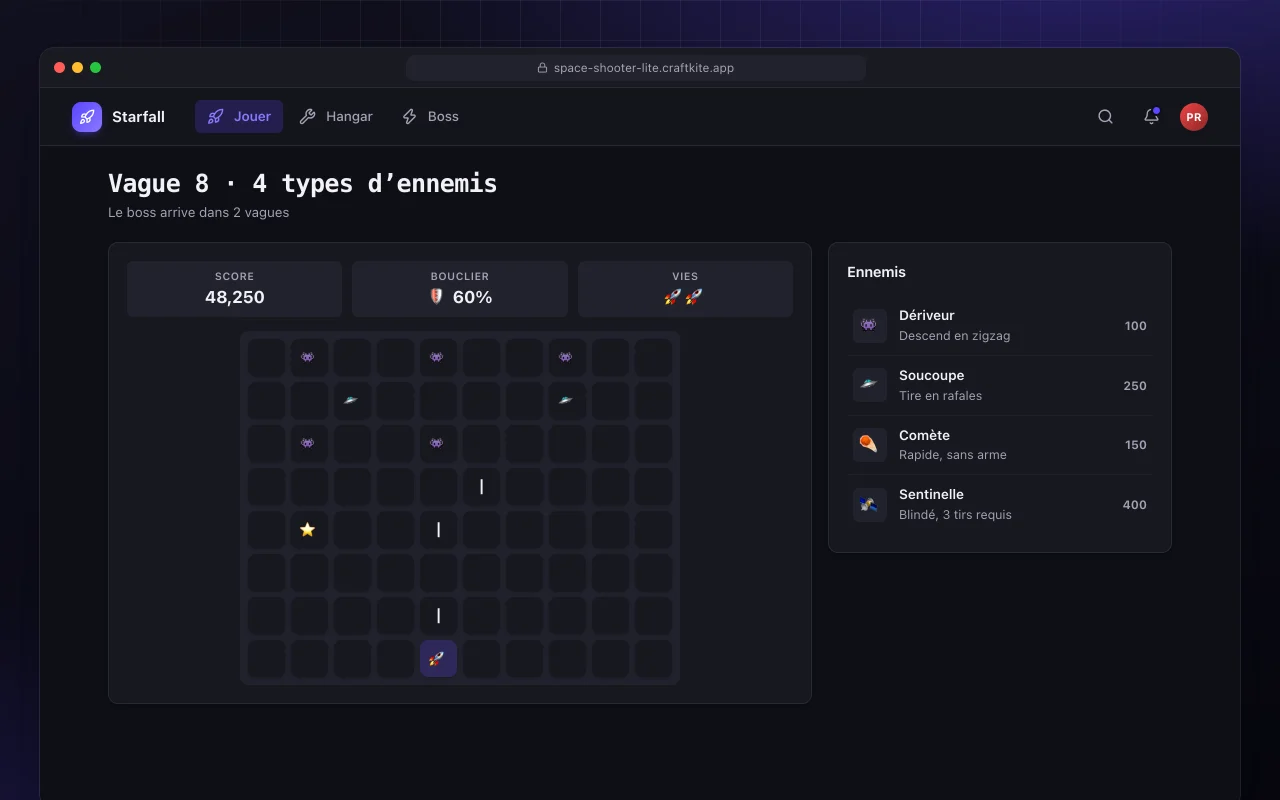Click the Sentinelle satellite icon in enemy list
The width and height of the screenshot is (1280, 800).
[x=869, y=505]
